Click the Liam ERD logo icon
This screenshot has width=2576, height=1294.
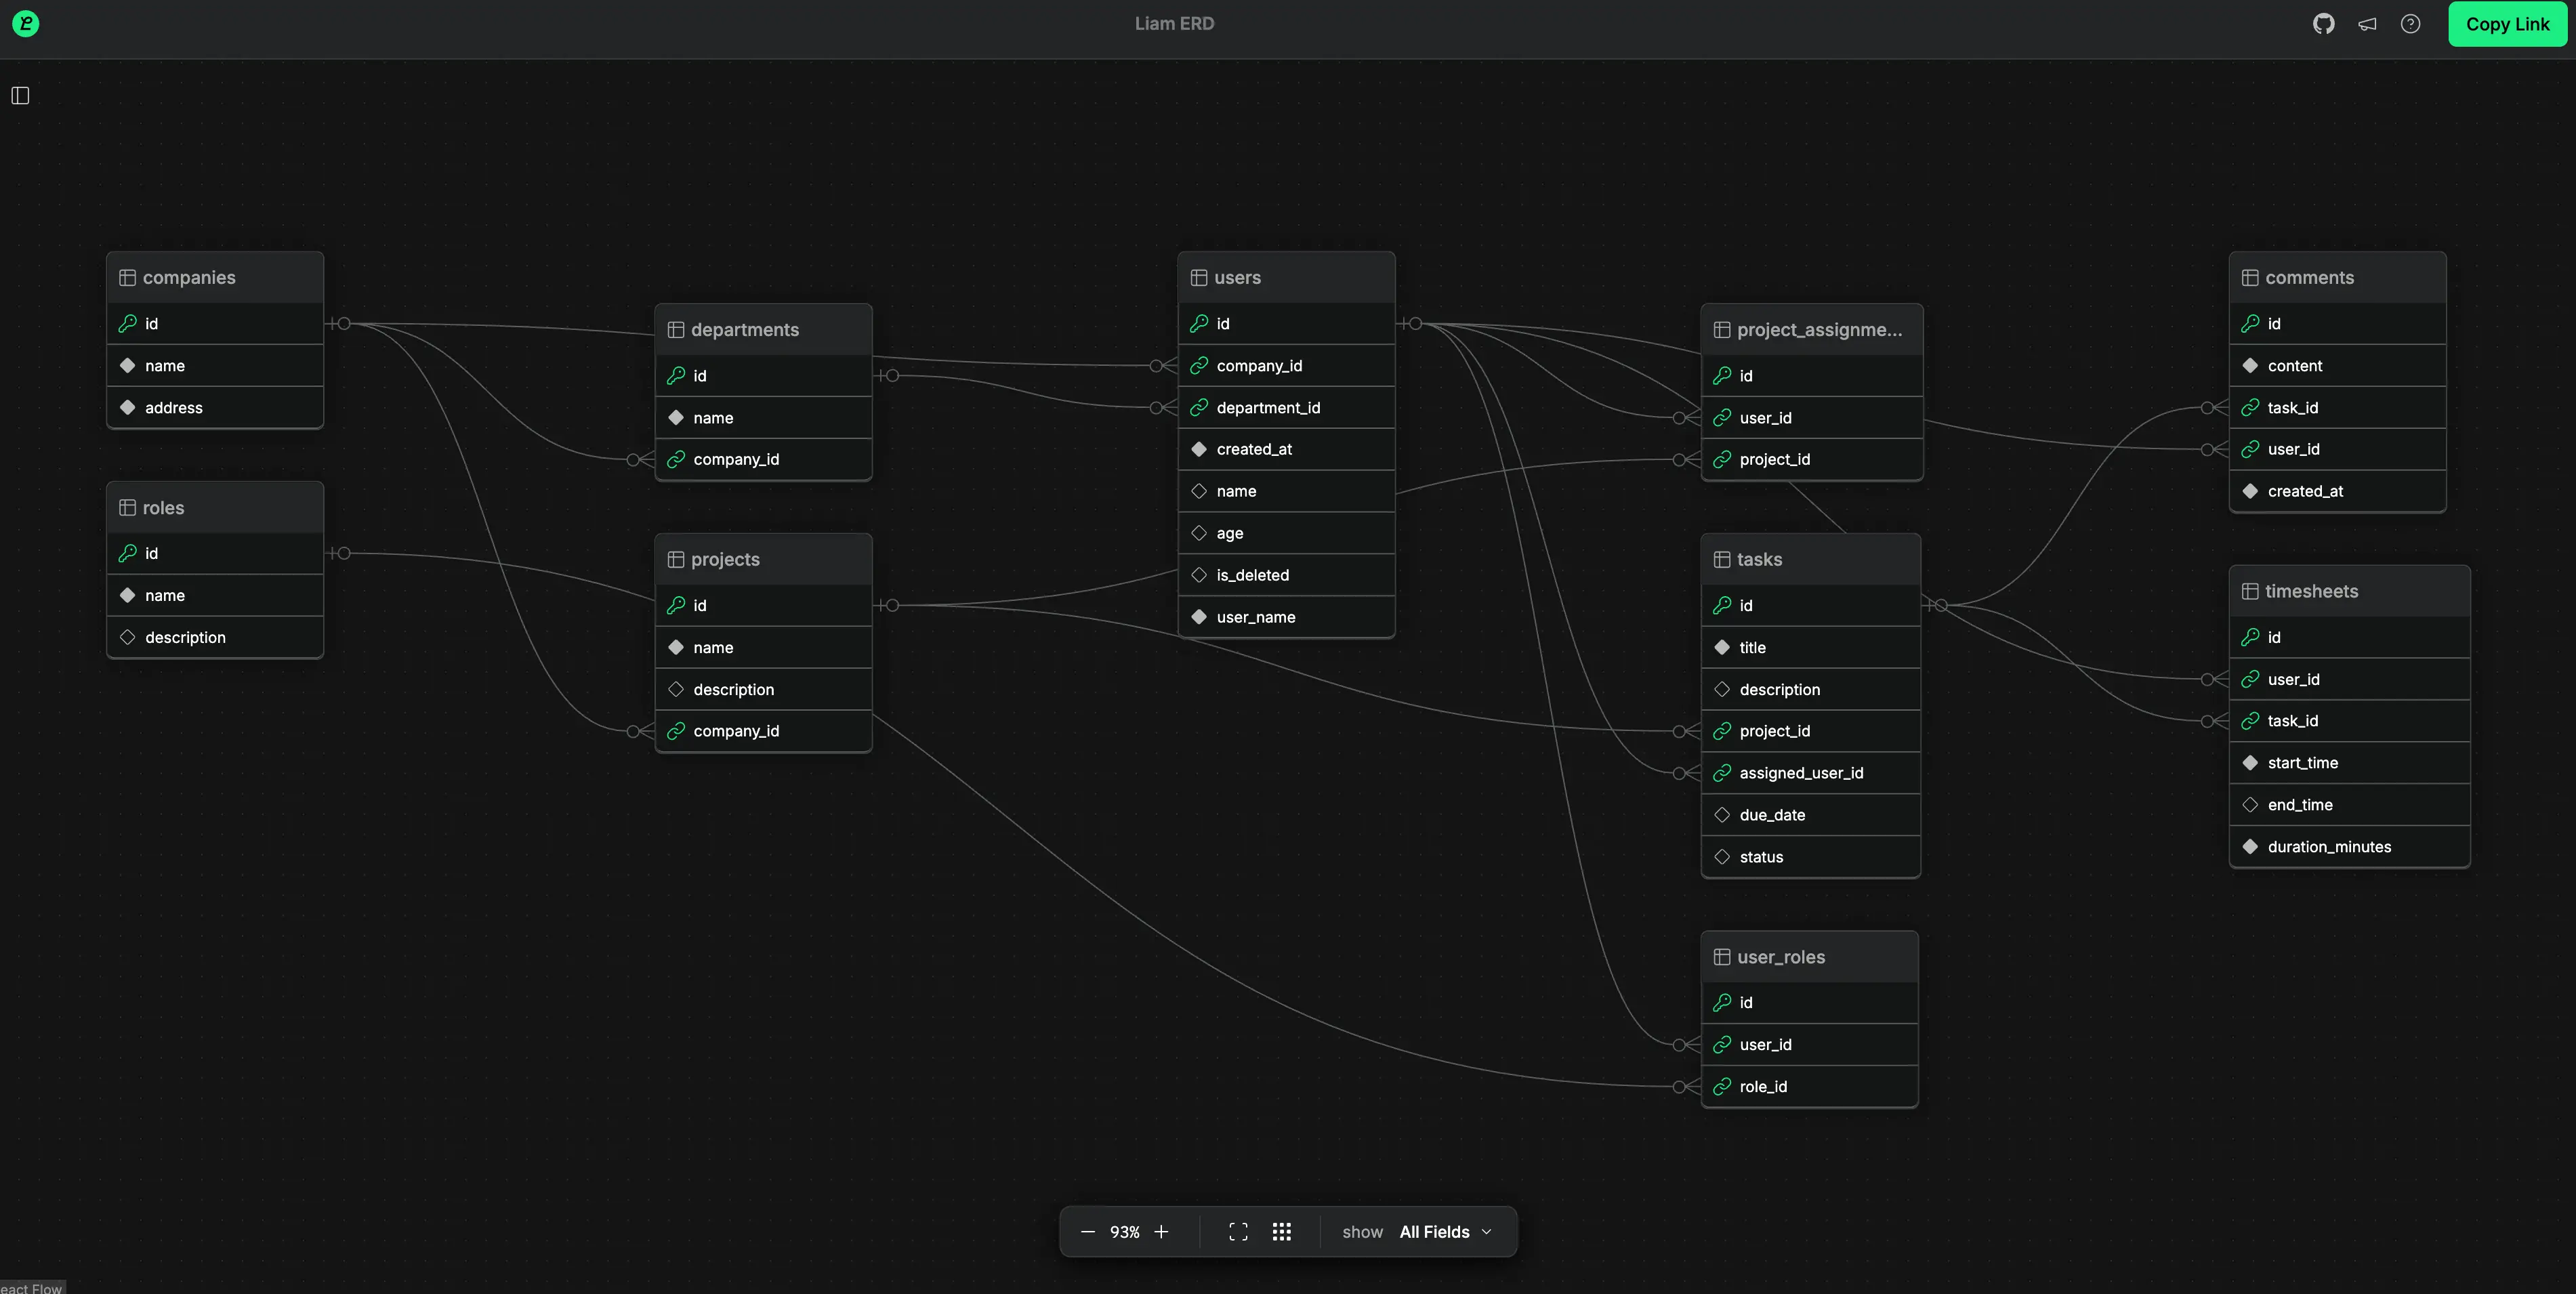coord(26,24)
